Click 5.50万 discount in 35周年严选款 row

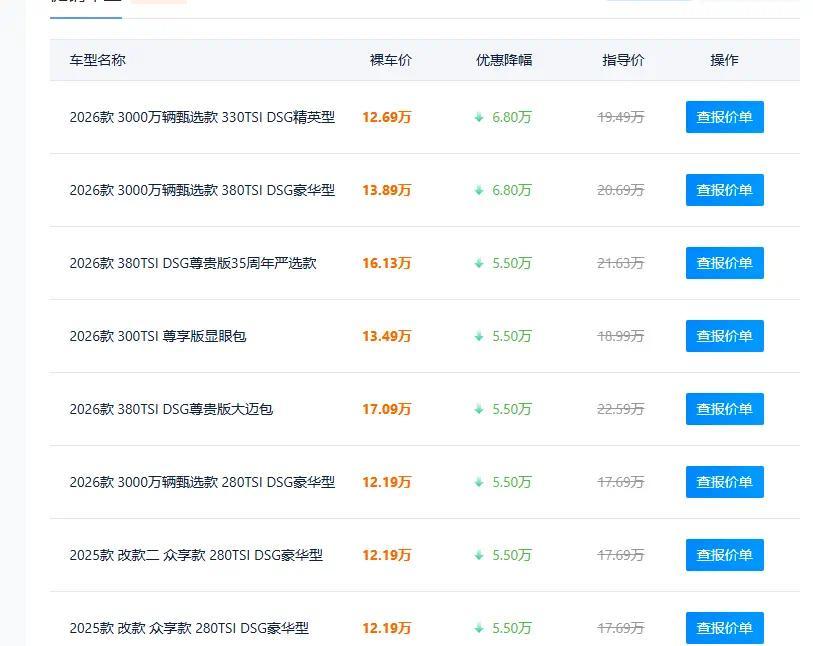512,263
